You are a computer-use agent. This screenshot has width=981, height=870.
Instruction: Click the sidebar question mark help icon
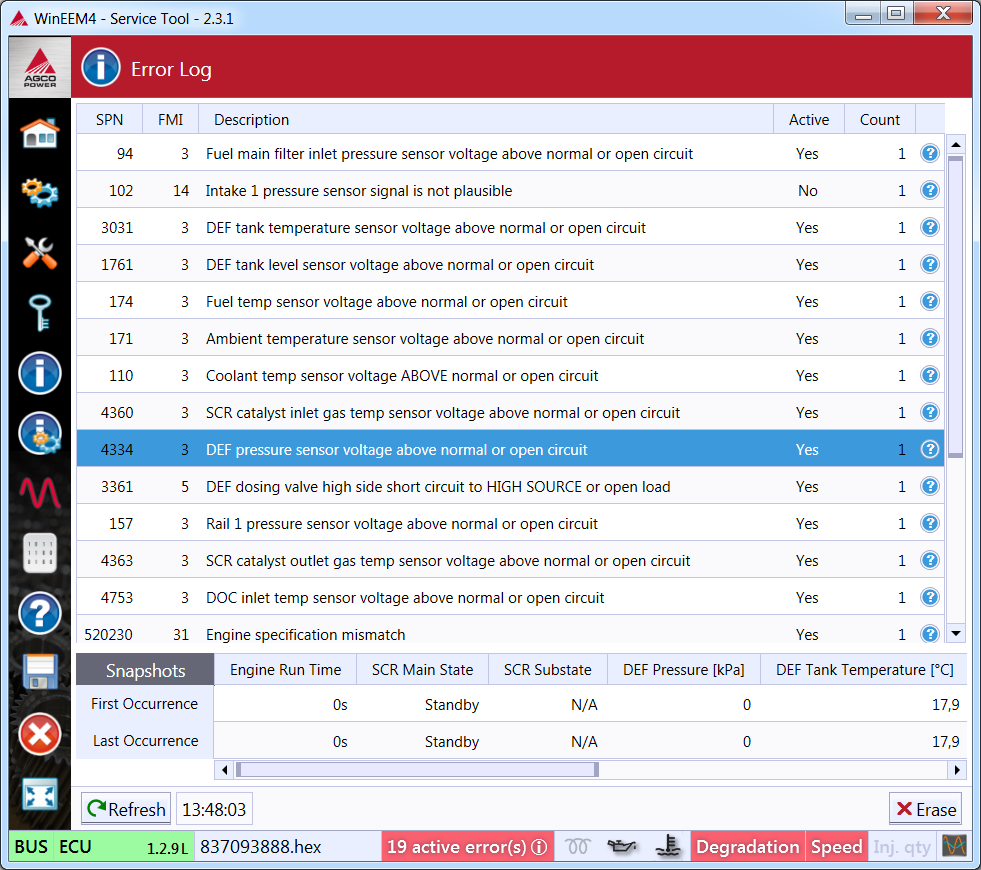[x=40, y=612]
